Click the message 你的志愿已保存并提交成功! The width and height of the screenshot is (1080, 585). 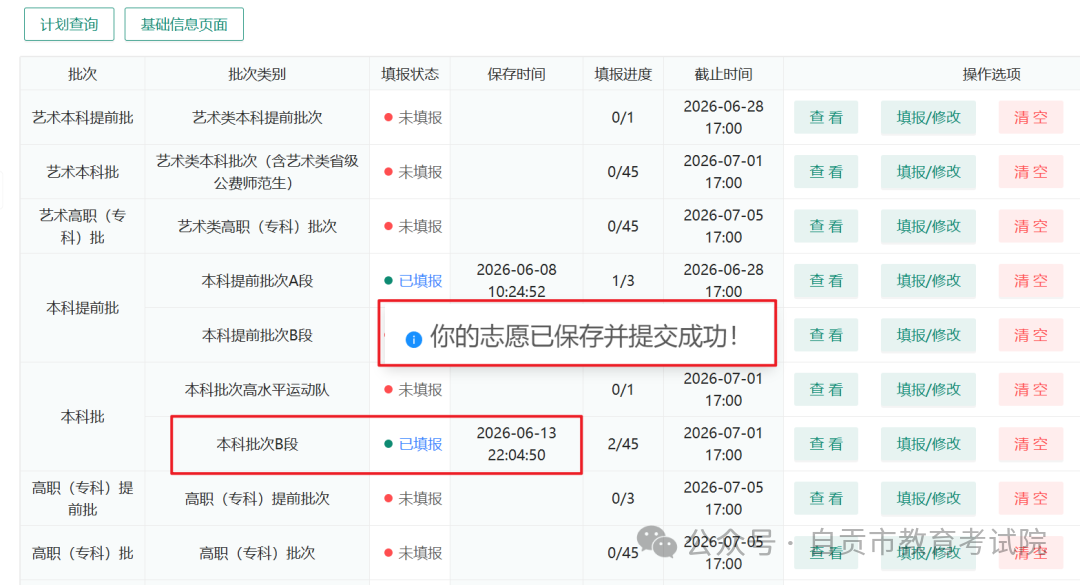pyautogui.click(x=584, y=336)
